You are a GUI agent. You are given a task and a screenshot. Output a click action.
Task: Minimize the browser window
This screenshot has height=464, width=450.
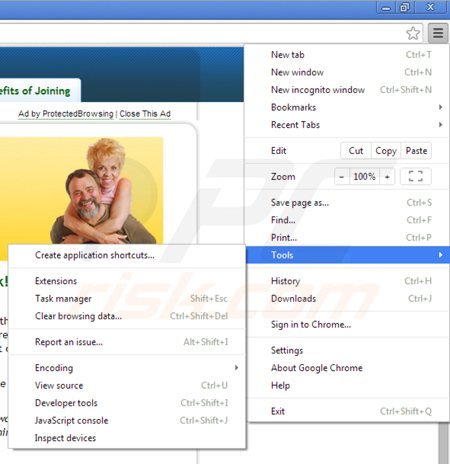386,8
